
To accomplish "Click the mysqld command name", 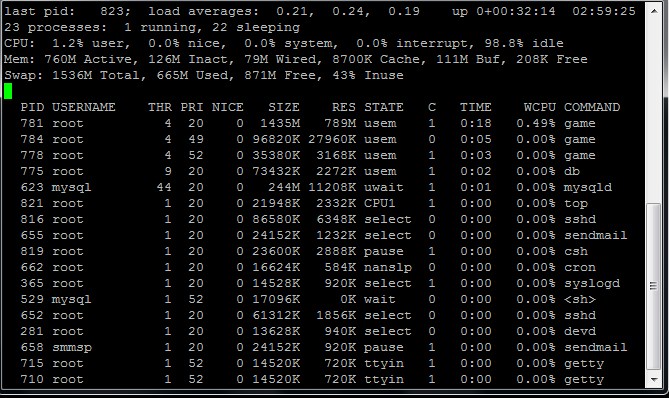I will pyautogui.click(x=588, y=187).
